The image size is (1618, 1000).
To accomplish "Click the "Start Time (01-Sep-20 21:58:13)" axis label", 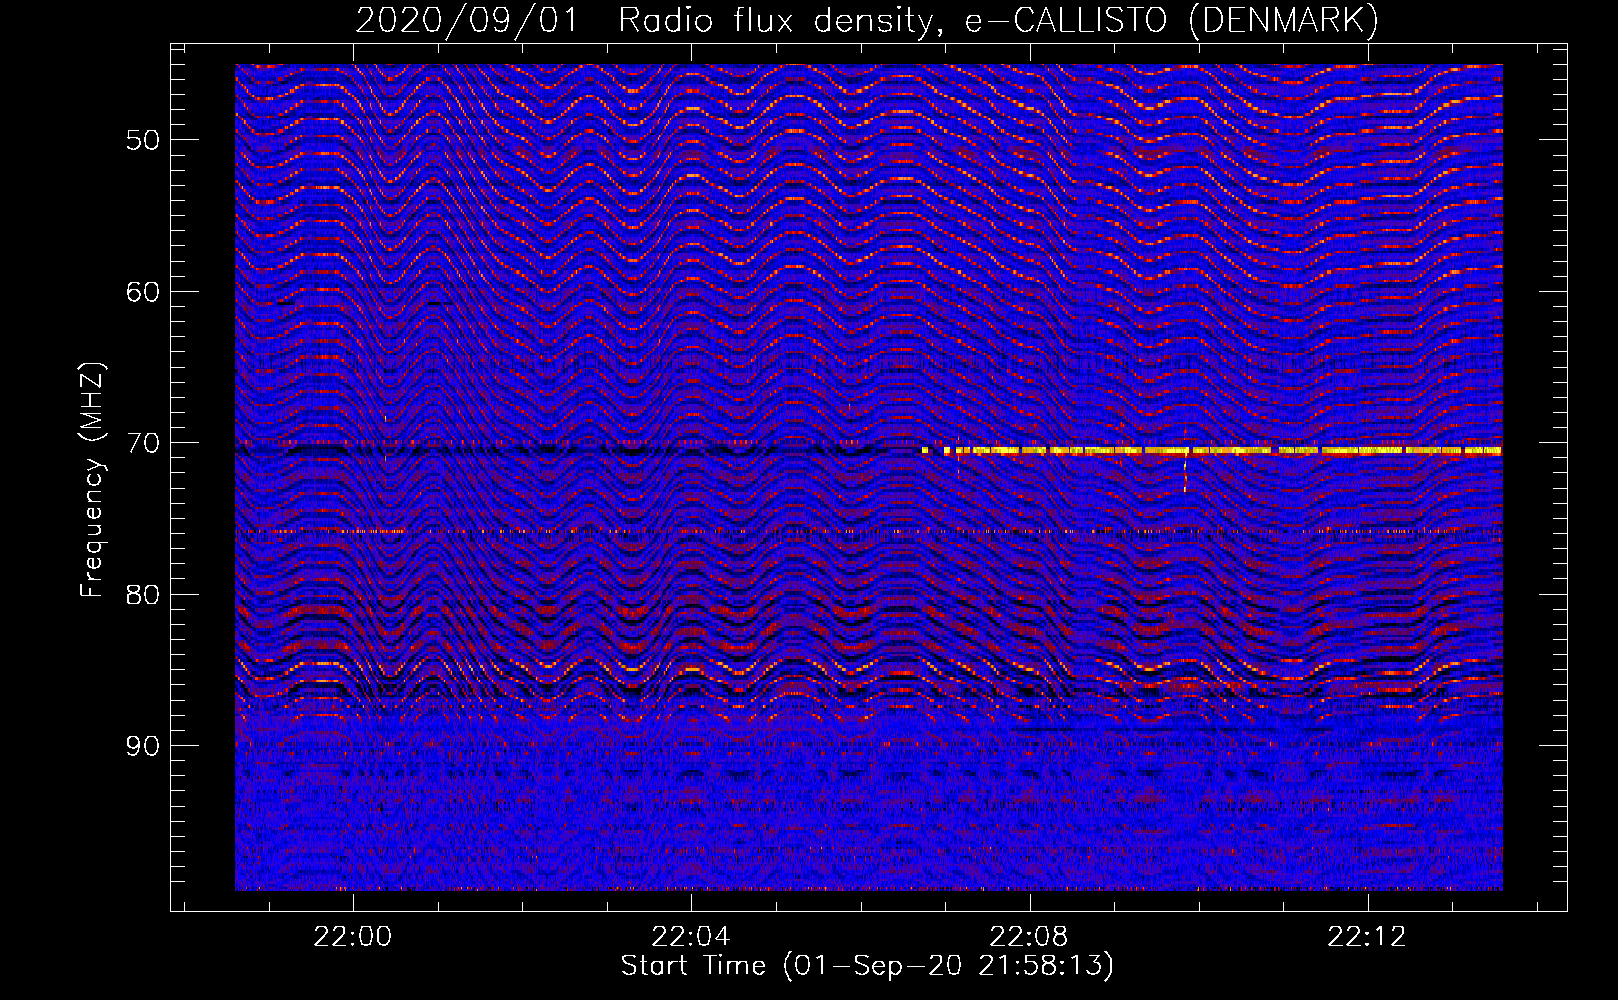I will 867,966.
